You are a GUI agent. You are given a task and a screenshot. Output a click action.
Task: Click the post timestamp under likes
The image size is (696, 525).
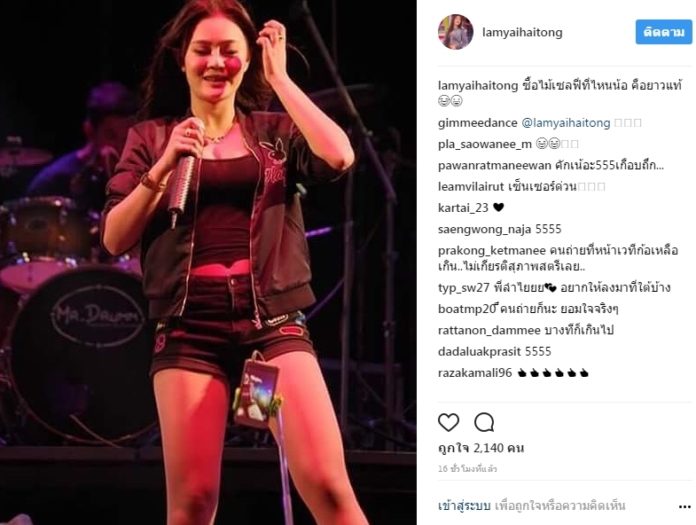pyautogui.click(x=467, y=469)
